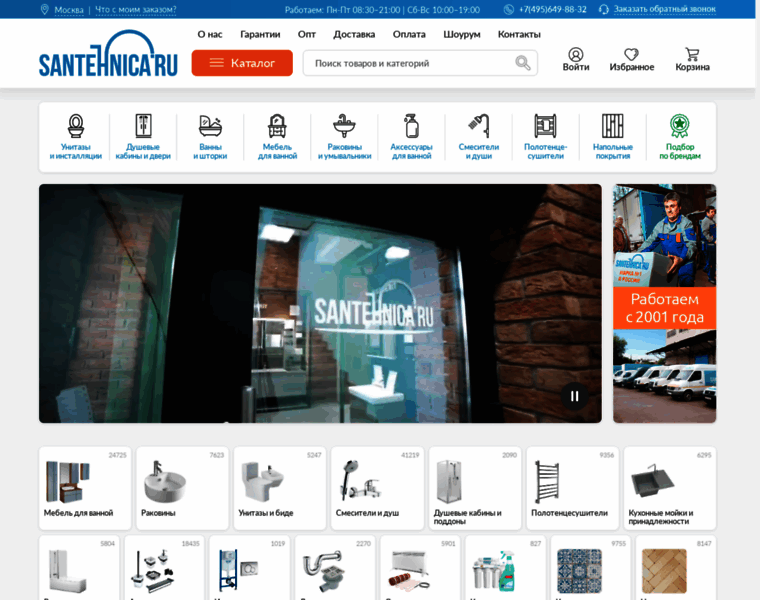Open the bathtub card with count 5804
Viewport: 760px width, 600px height.
[x=79, y=568]
